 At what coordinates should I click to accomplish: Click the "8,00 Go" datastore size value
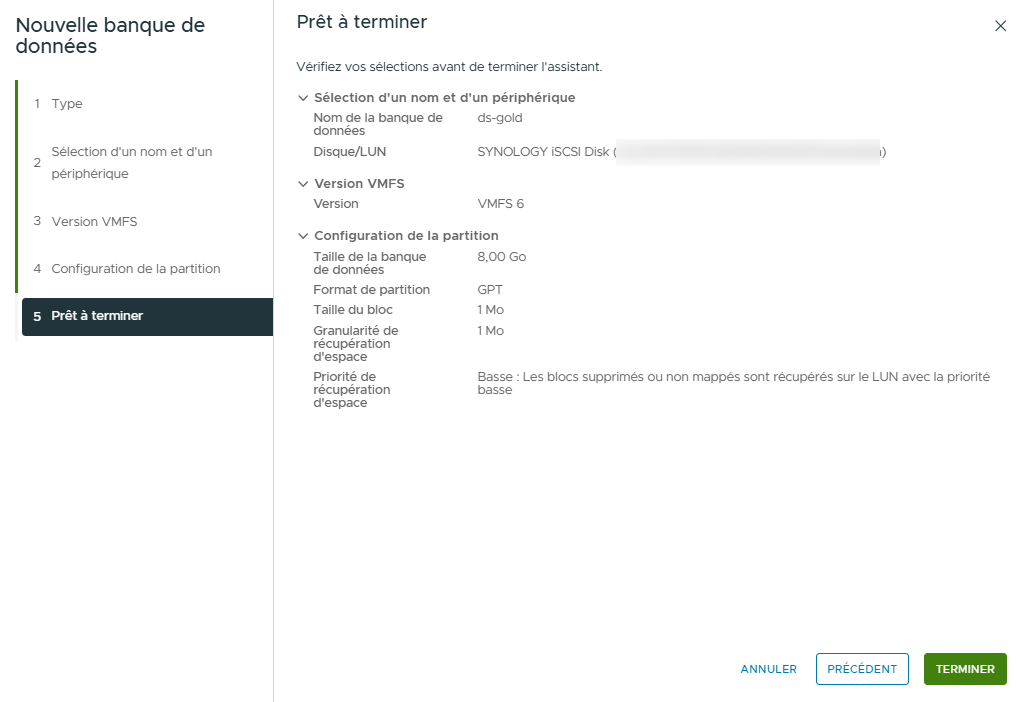499,256
